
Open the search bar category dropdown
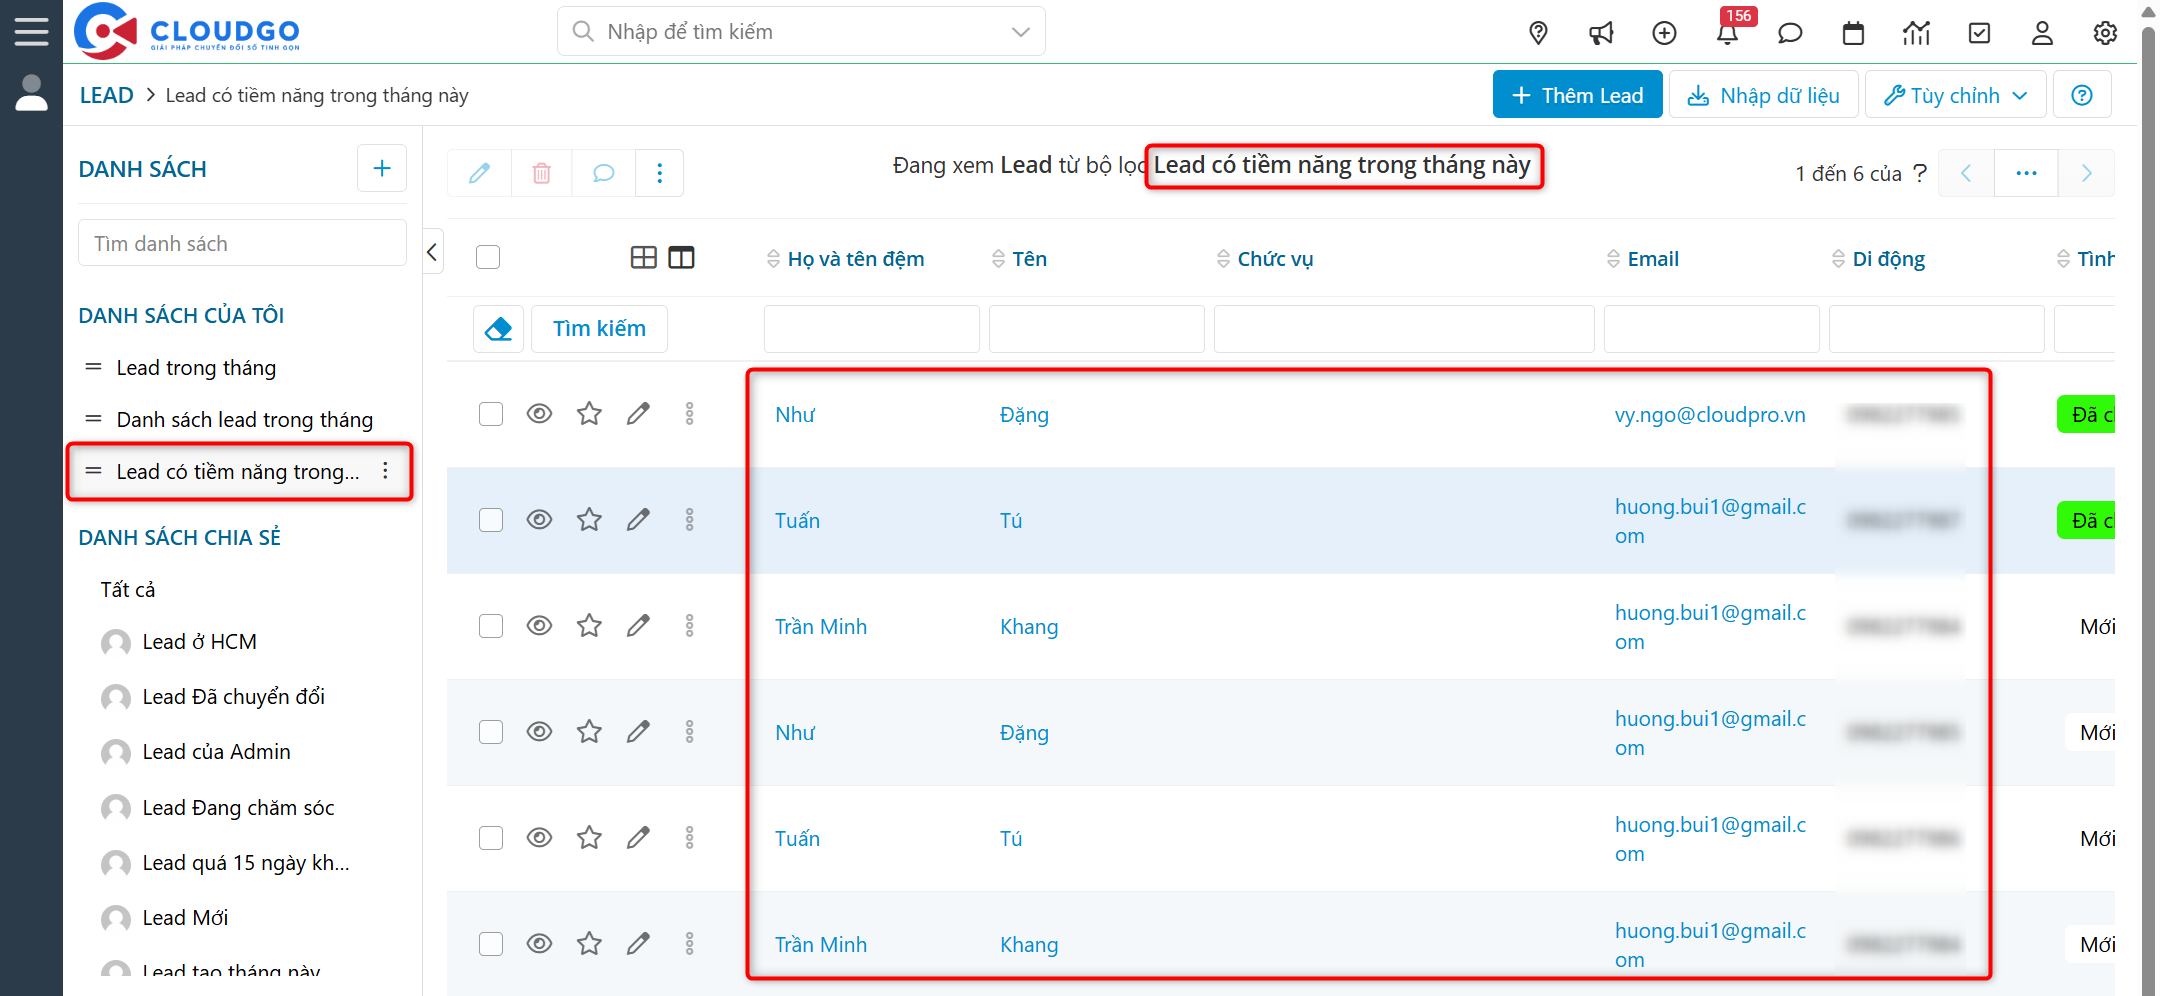1020,31
